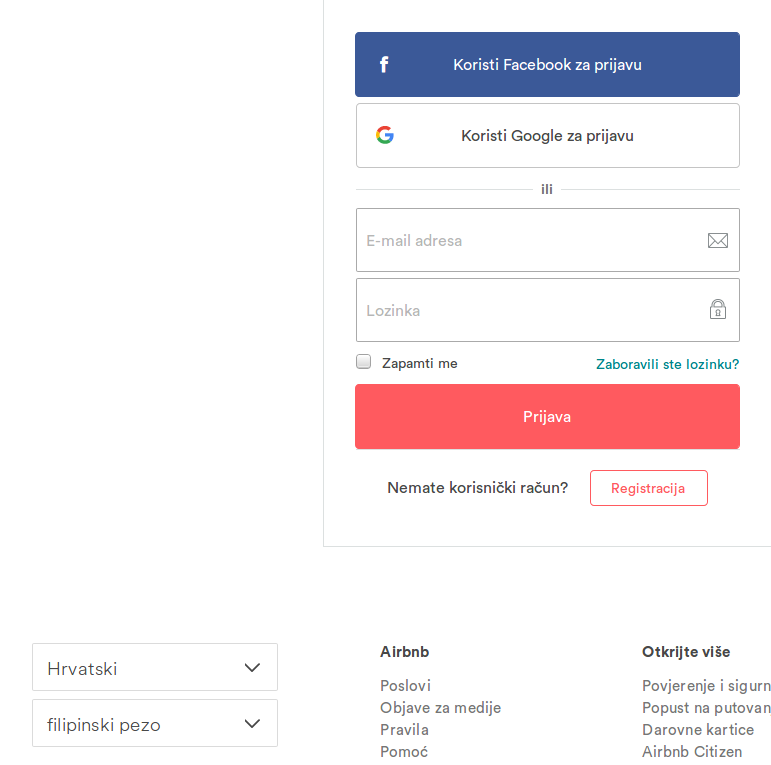Toggle the Zapamti me checkbox
The height and width of the screenshot is (765, 771).
tap(364, 362)
